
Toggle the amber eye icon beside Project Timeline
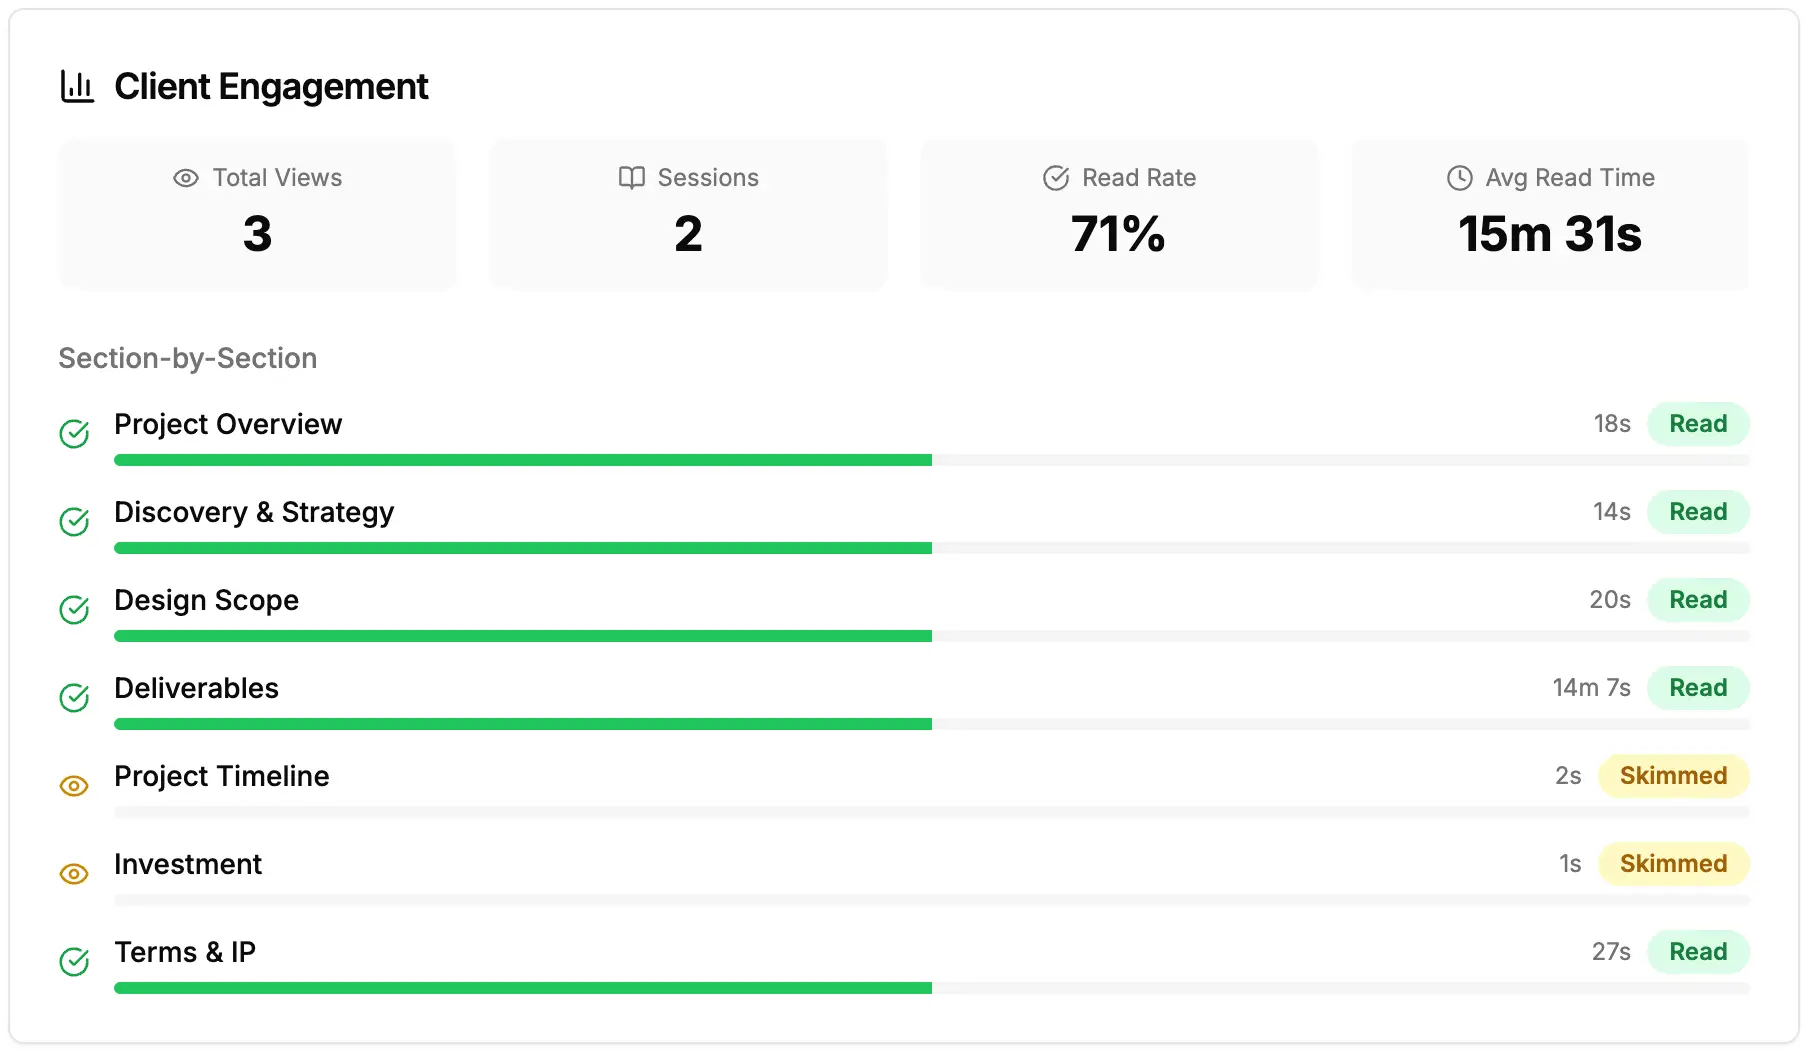click(x=74, y=786)
